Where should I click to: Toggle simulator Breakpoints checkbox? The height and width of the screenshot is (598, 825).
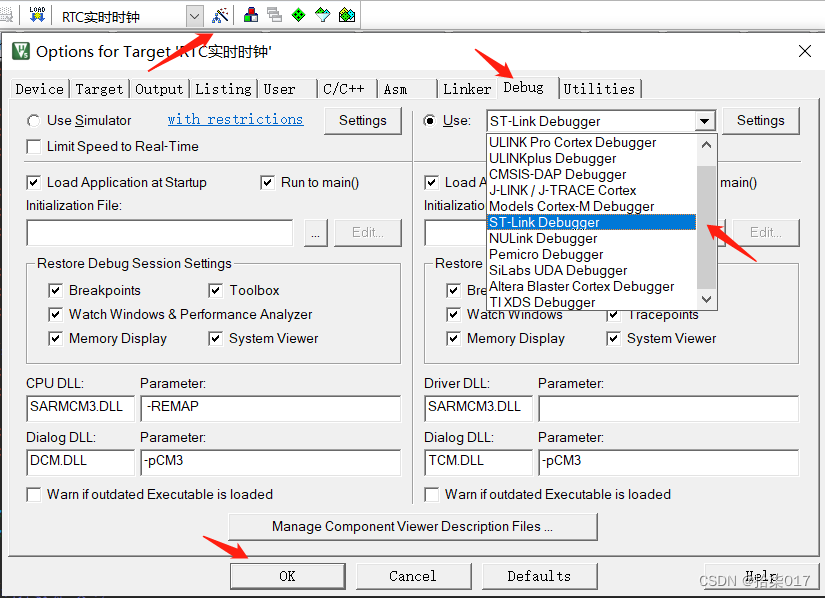point(55,290)
